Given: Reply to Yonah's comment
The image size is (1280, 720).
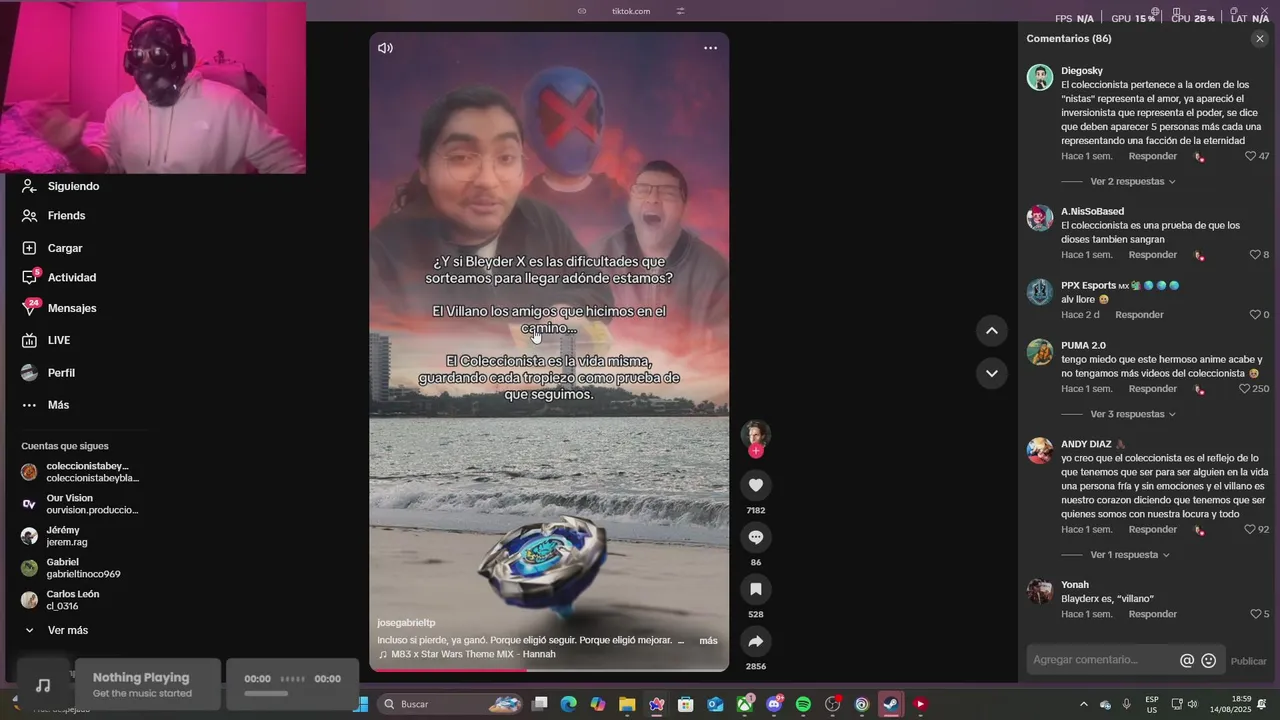Looking at the screenshot, I should (1153, 614).
